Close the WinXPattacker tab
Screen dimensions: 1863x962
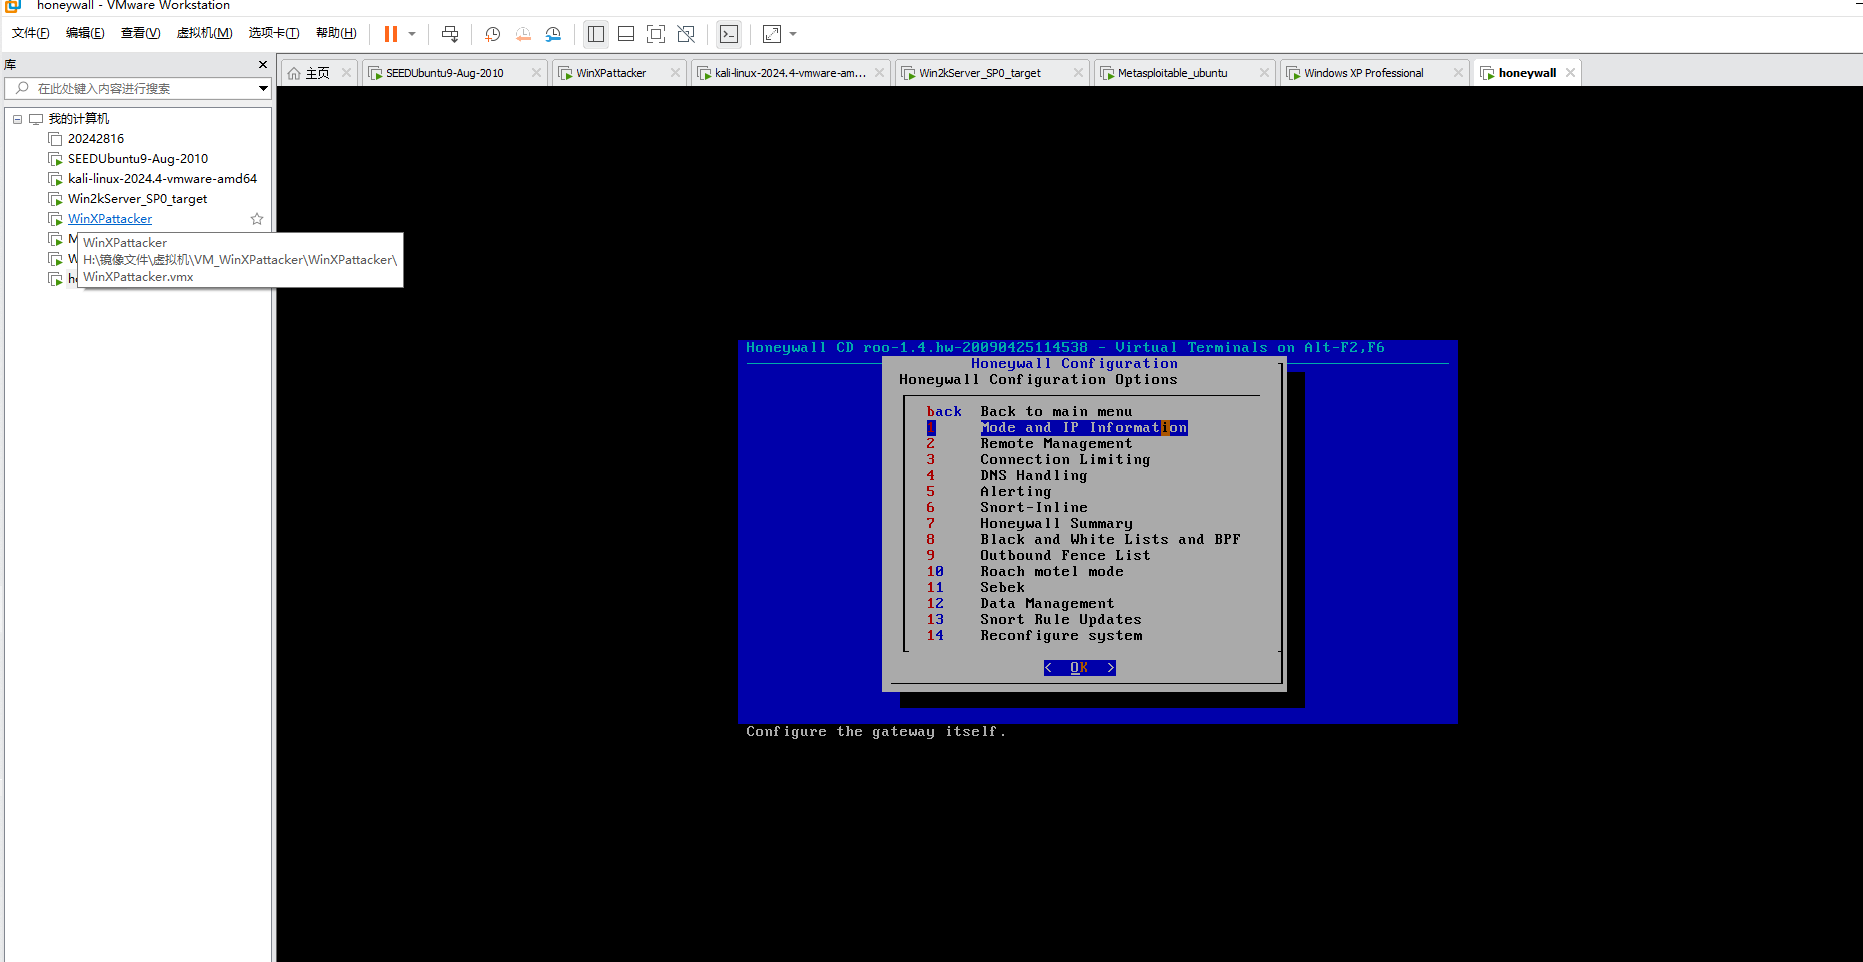675,73
